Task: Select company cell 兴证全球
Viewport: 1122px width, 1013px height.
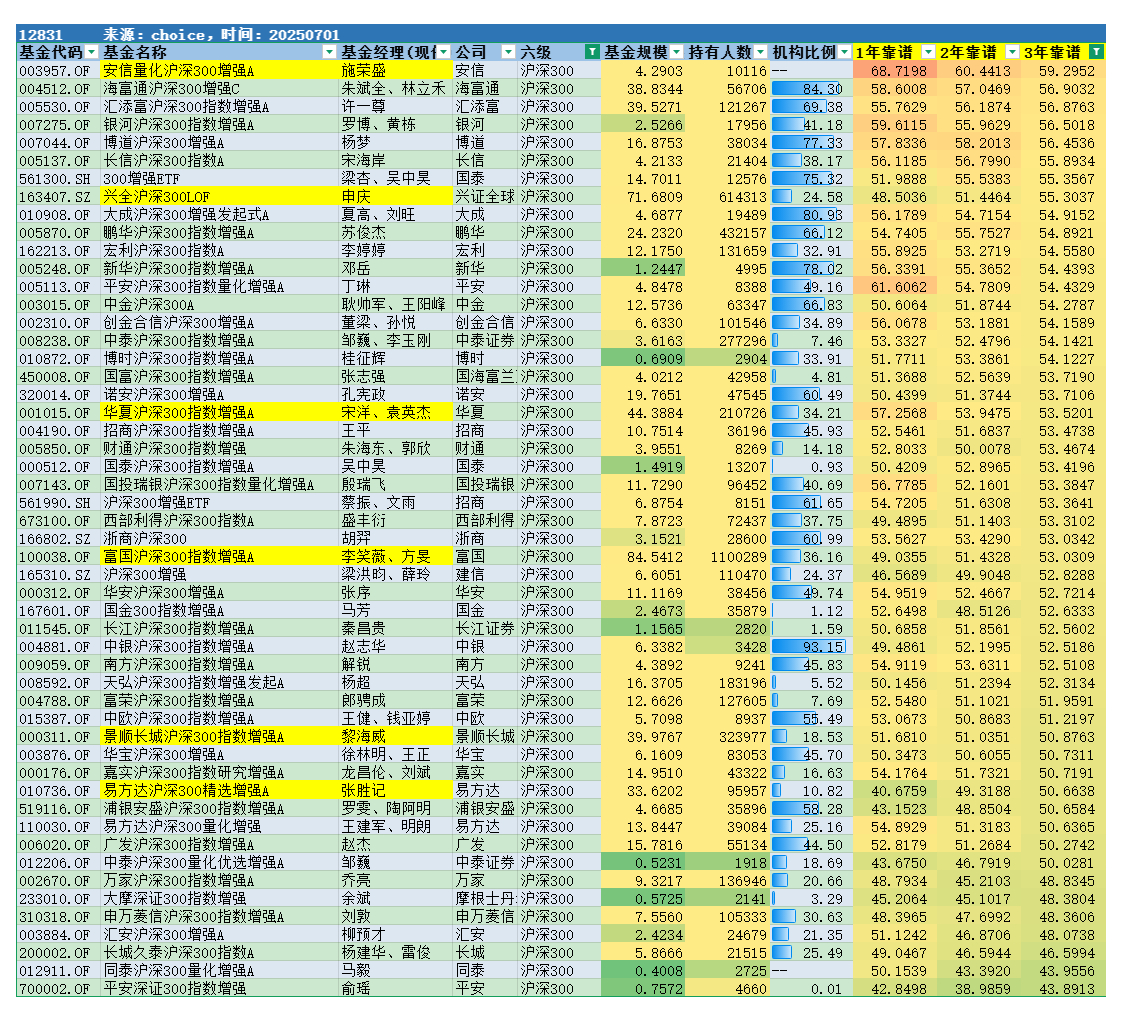Action: (485, 197)
